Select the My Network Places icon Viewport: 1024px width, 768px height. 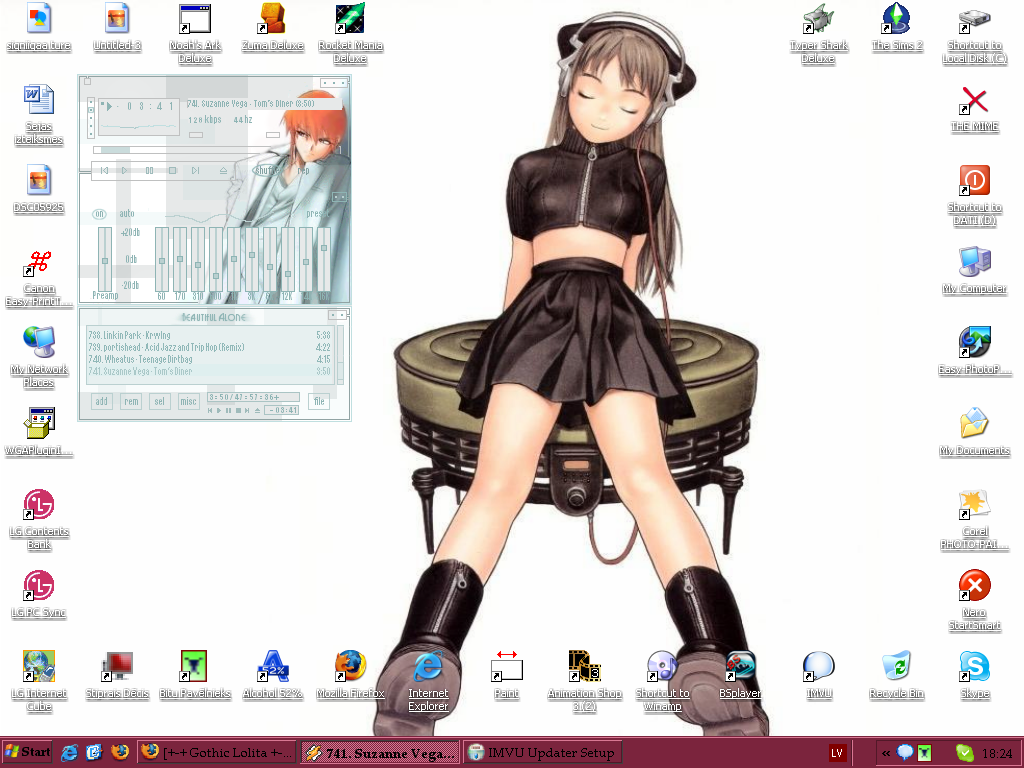pos(39,357)
